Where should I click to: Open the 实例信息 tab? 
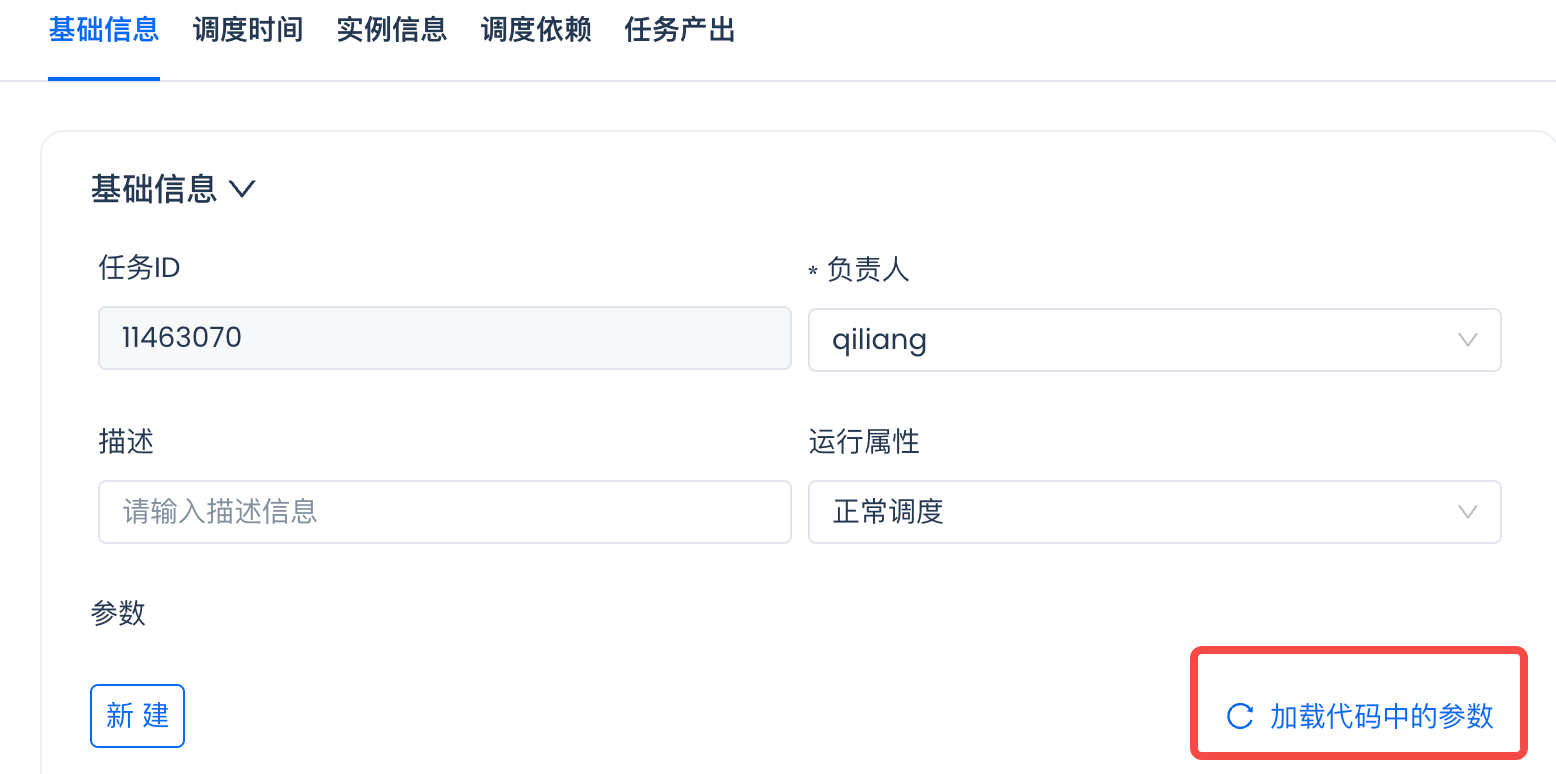(x=392, y=30)
